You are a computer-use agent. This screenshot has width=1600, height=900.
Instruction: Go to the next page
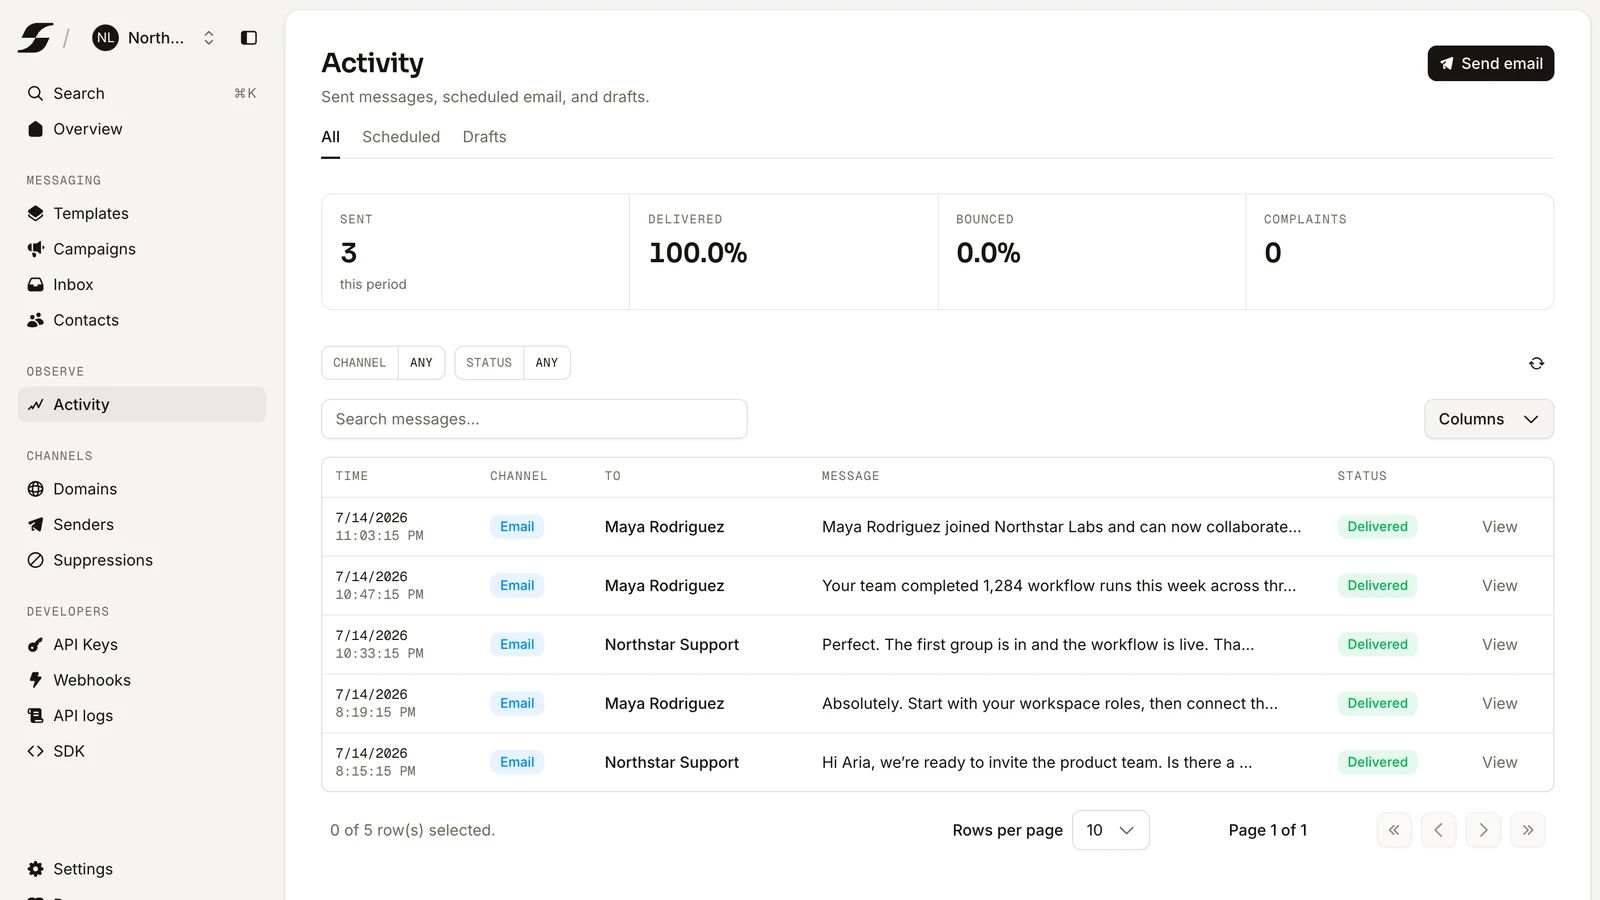pos(1483,830)
